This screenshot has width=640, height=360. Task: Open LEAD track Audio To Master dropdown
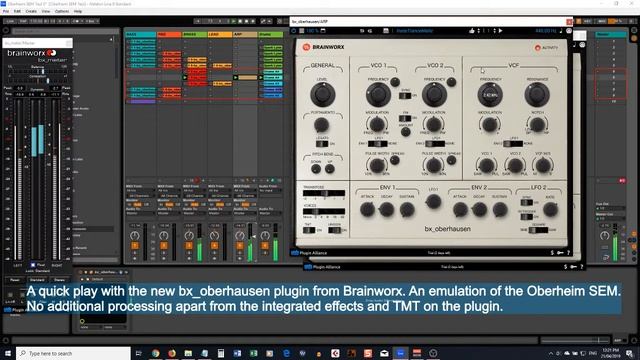(x=220, y=213)
